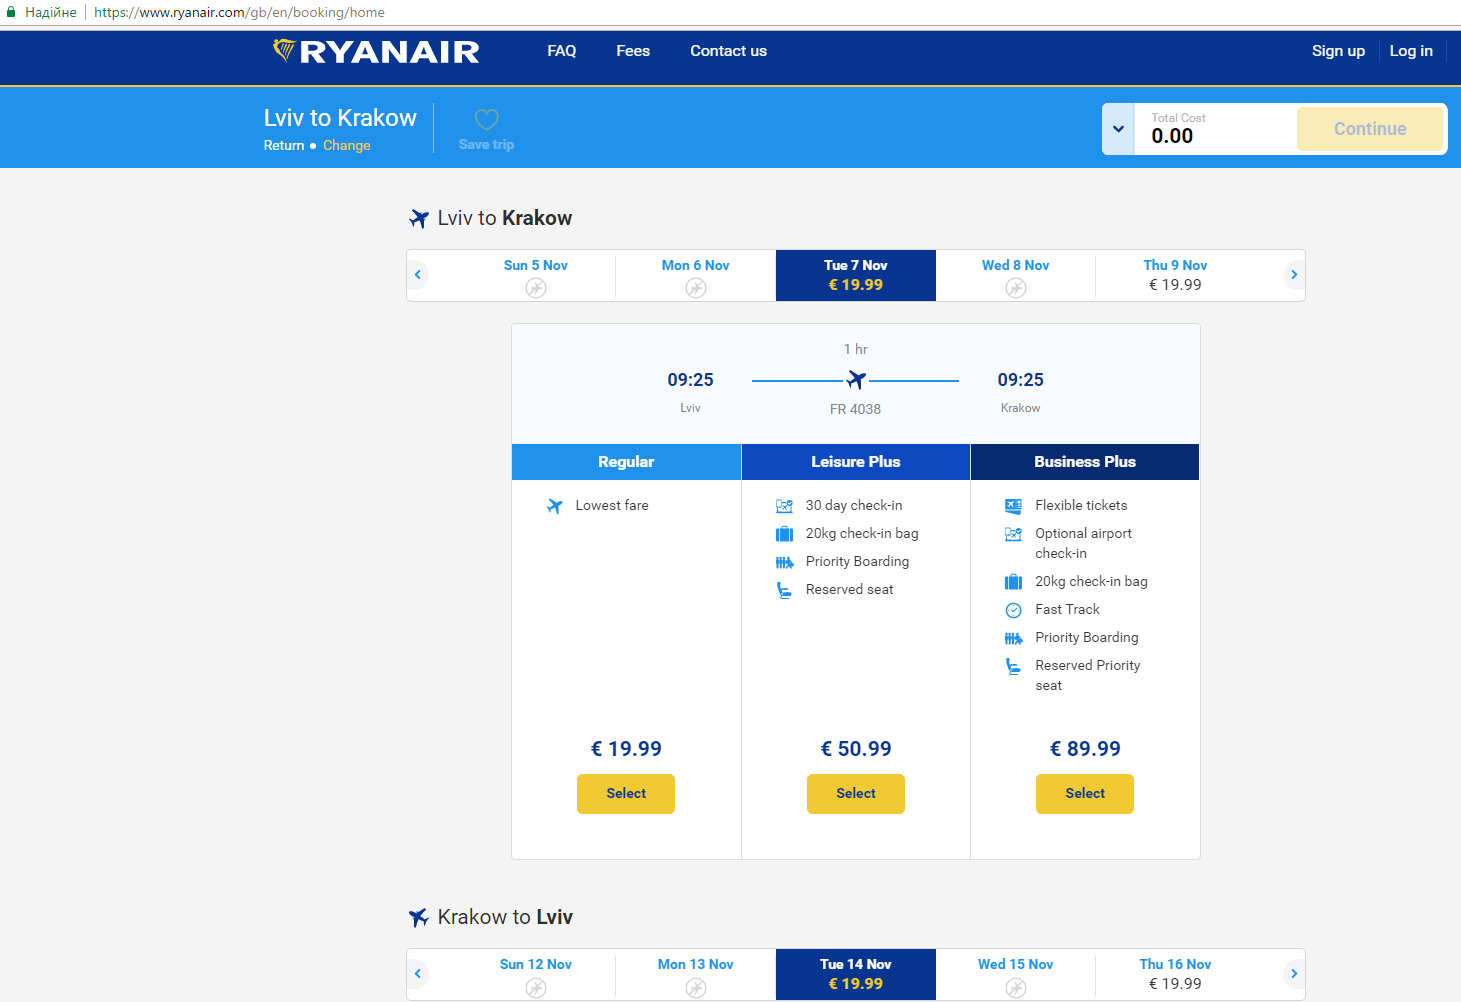Click the browser address bar URL
The width and height of the screenshot is (1461, 1002).
click(x=239, y=13)
